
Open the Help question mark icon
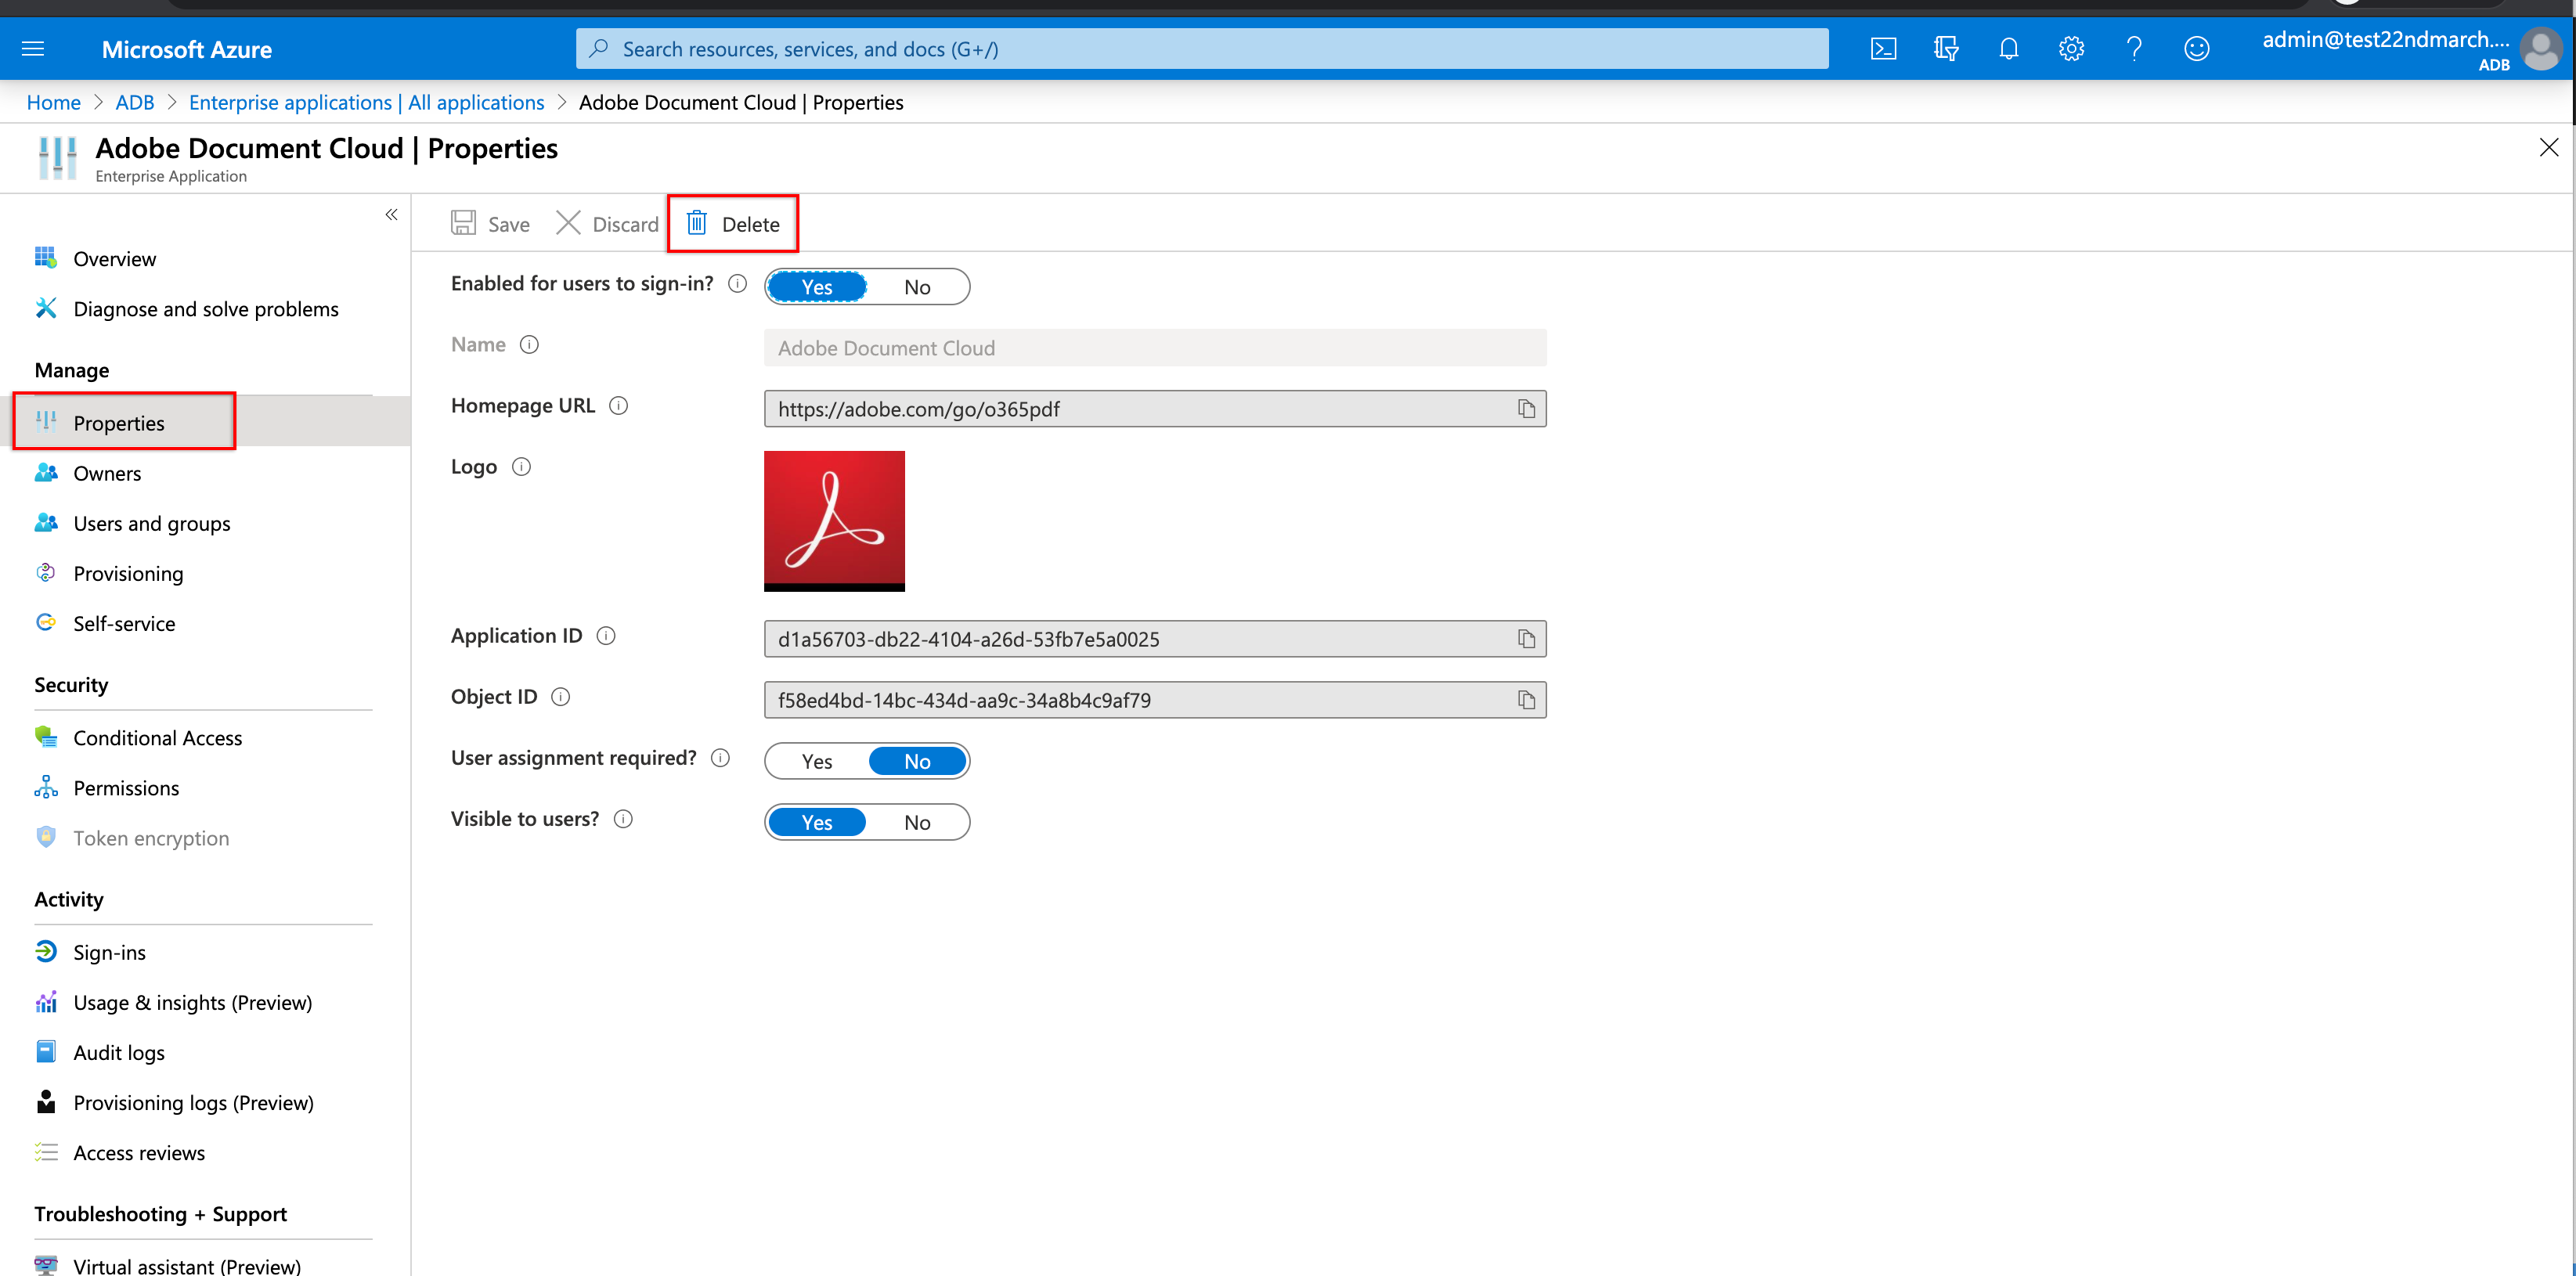tap(2134, 48)
